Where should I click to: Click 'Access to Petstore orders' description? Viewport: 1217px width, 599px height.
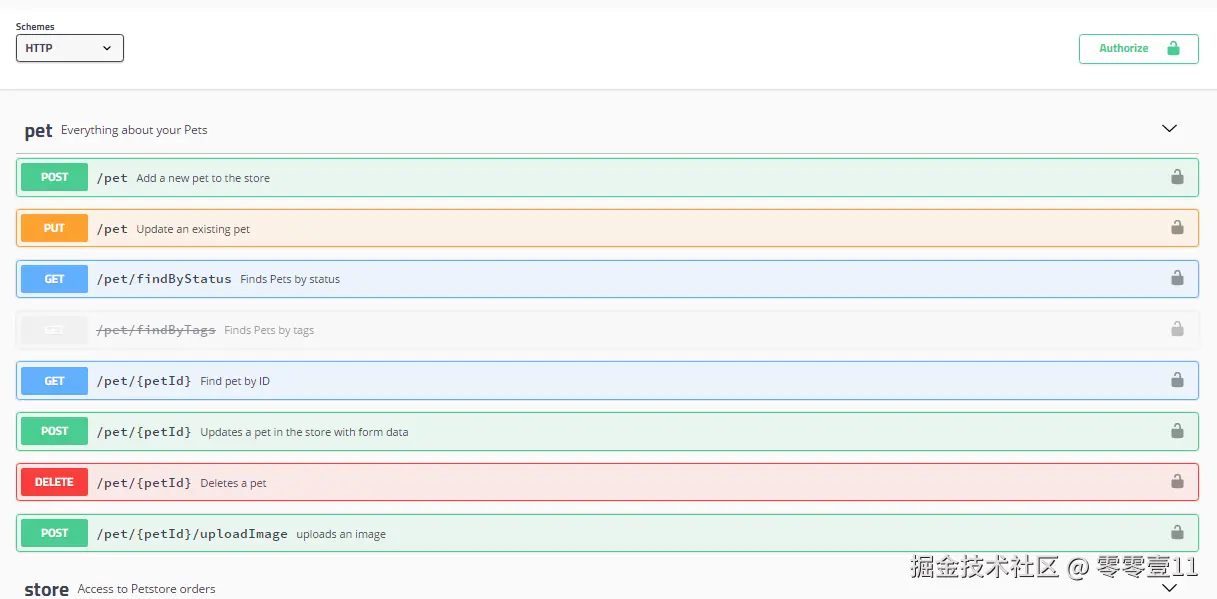146,589
